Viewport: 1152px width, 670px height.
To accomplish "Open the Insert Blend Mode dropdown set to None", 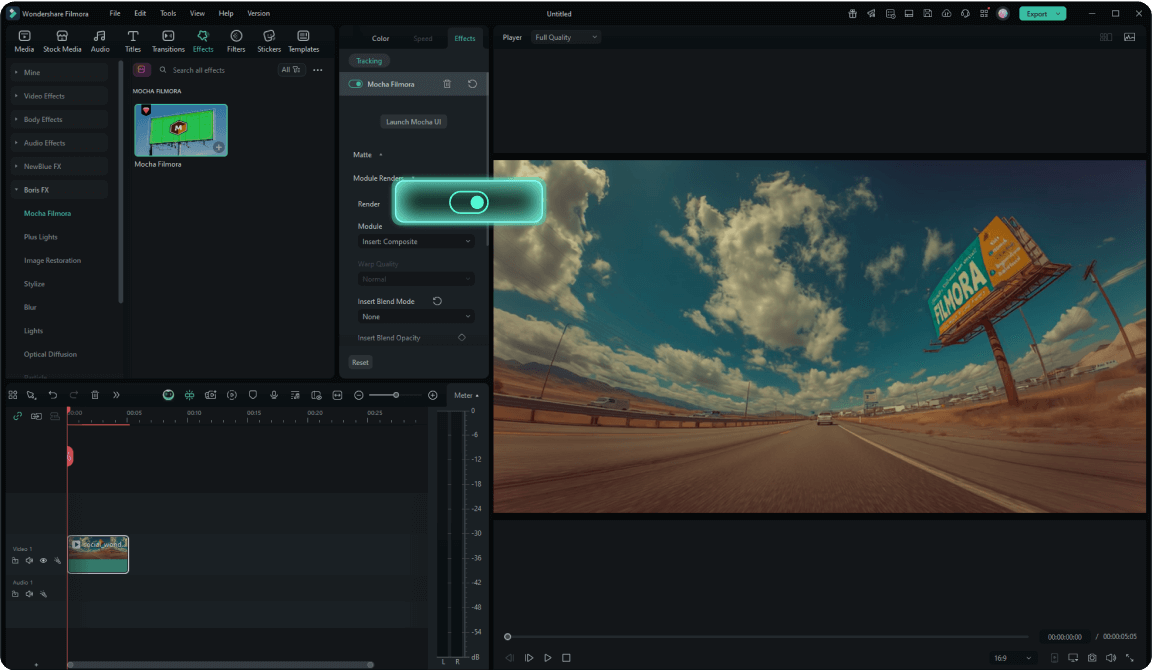I will point(416,317).
